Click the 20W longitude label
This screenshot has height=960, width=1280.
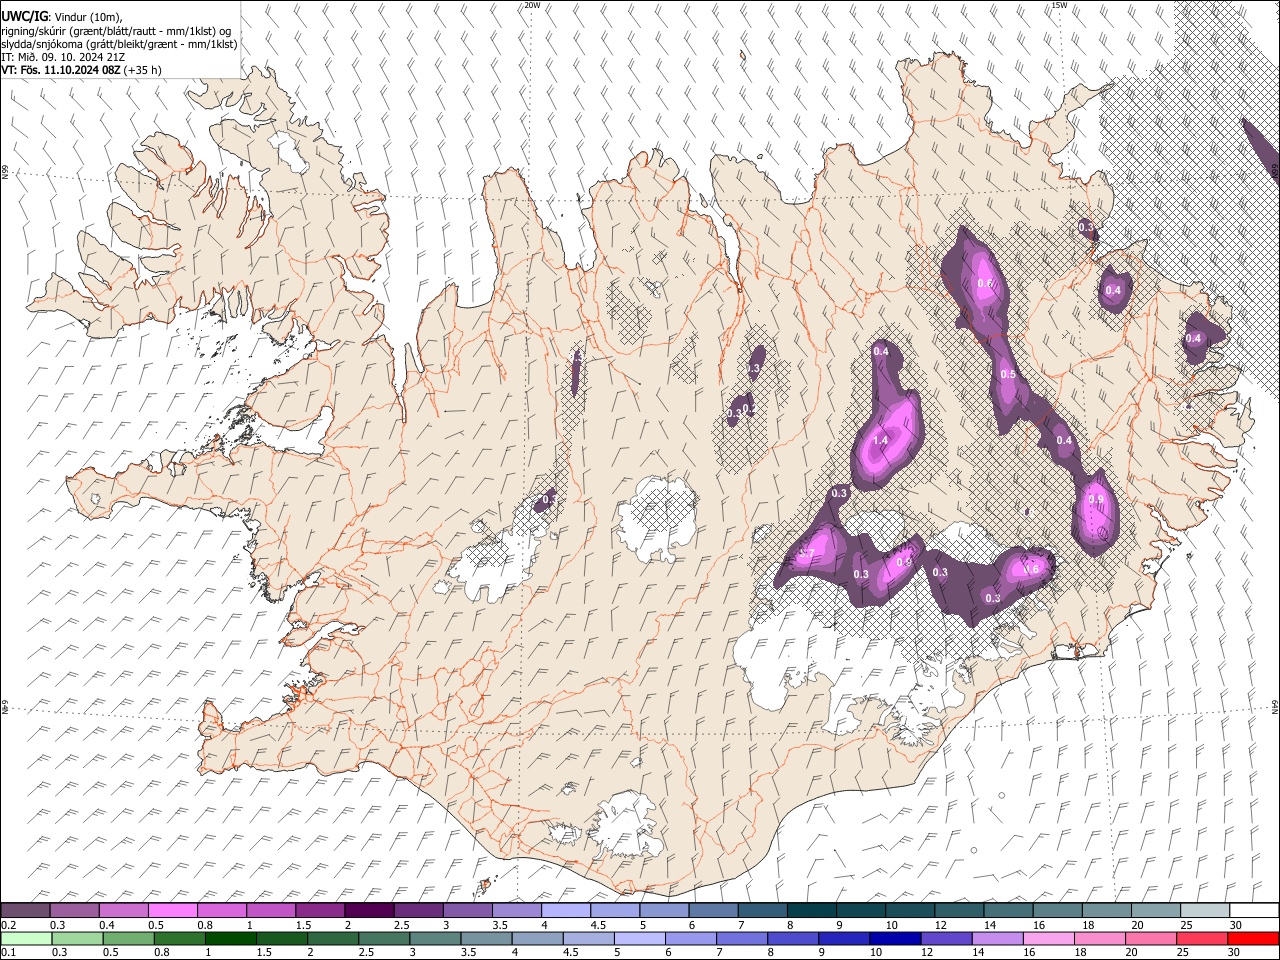(532, 5)
